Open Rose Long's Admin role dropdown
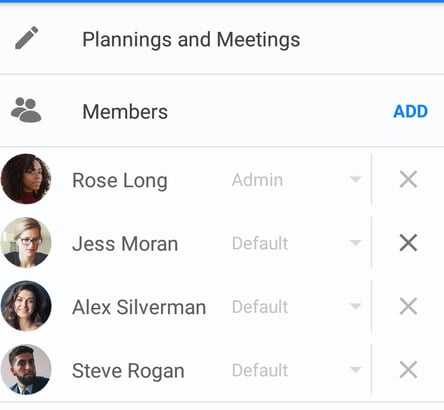 297,180
